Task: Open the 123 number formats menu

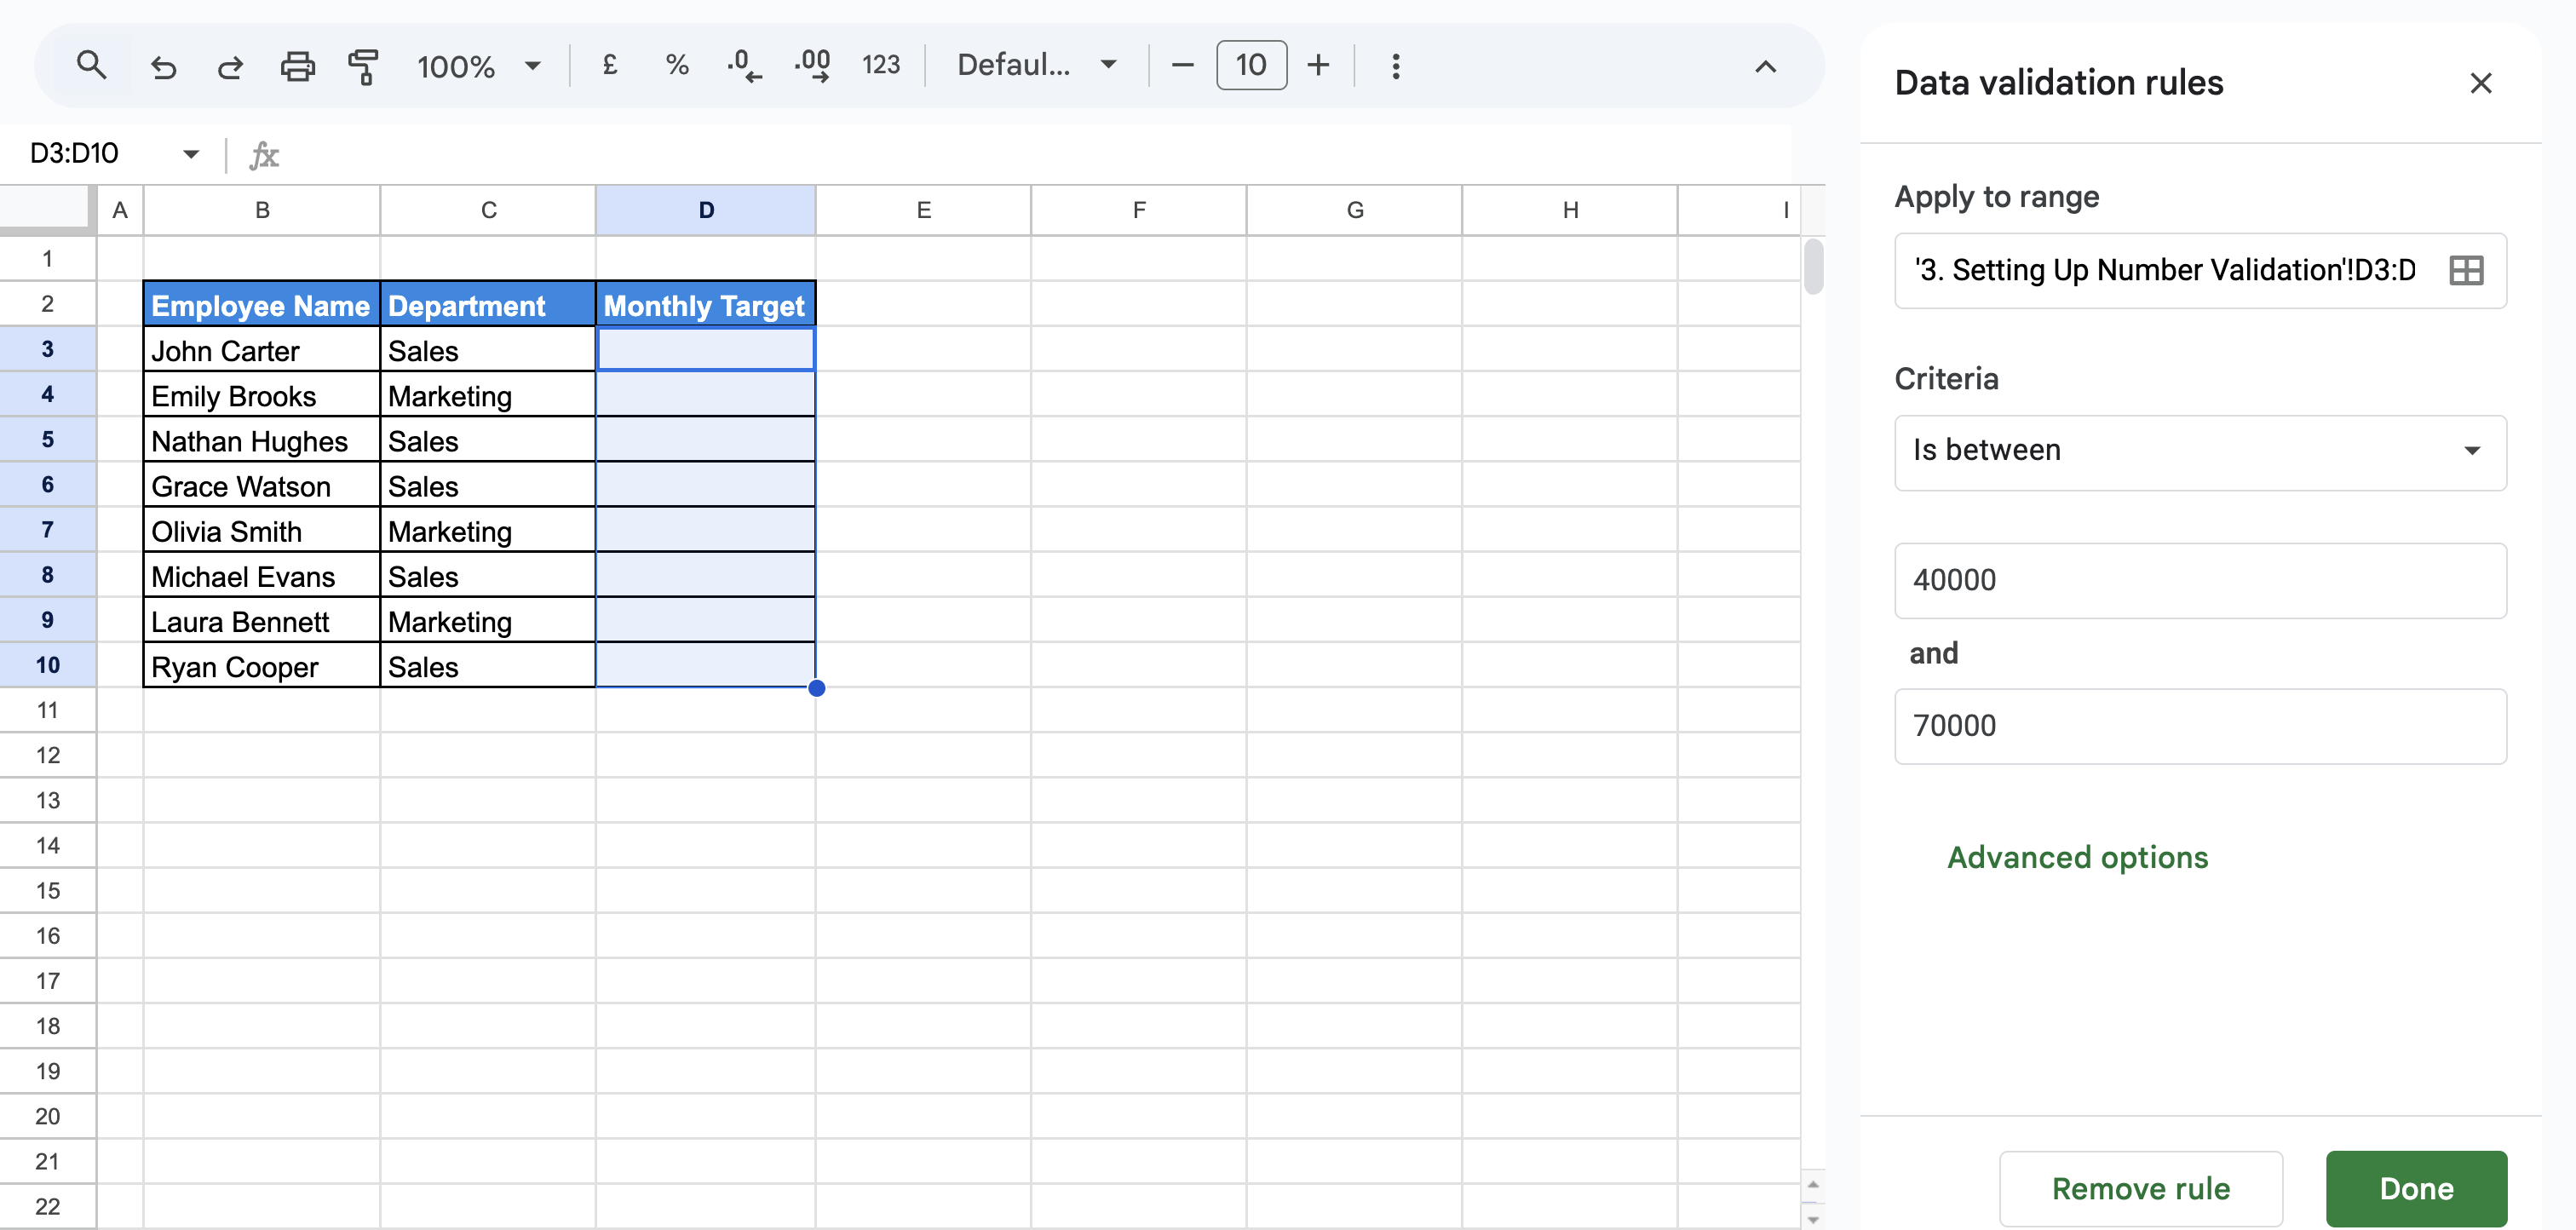Action: 880,66
